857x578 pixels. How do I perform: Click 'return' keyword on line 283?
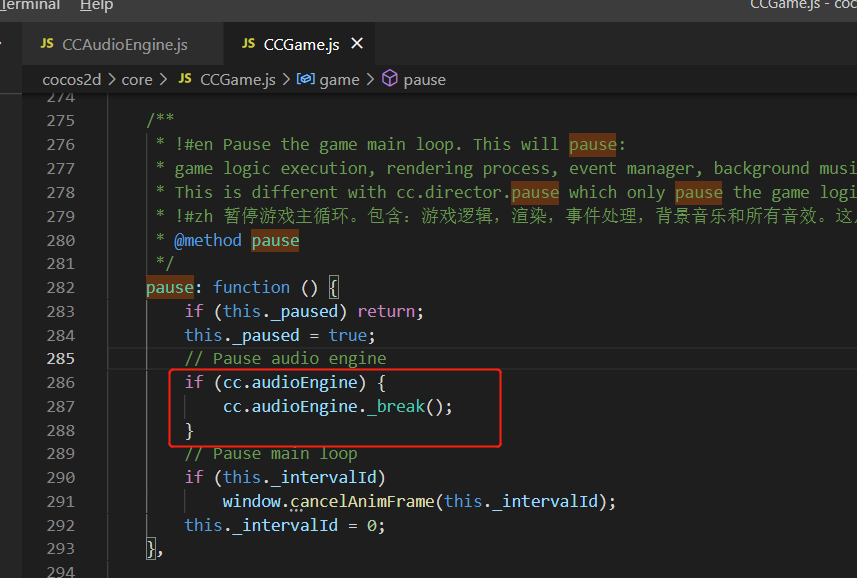click(x=386, y=311)
